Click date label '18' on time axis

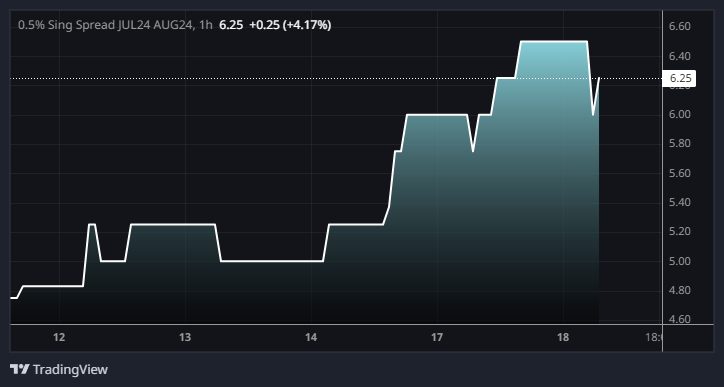(563, 338)
